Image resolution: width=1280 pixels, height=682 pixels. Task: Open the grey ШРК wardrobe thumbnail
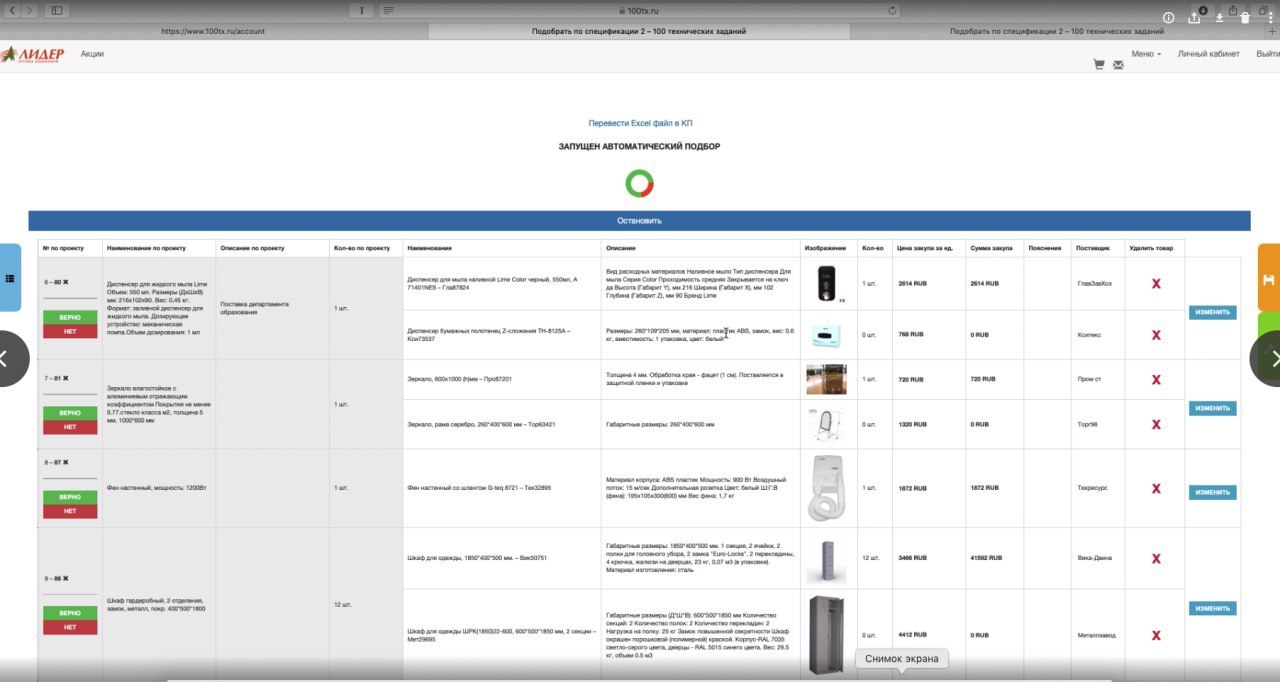[x=826, y=635]
